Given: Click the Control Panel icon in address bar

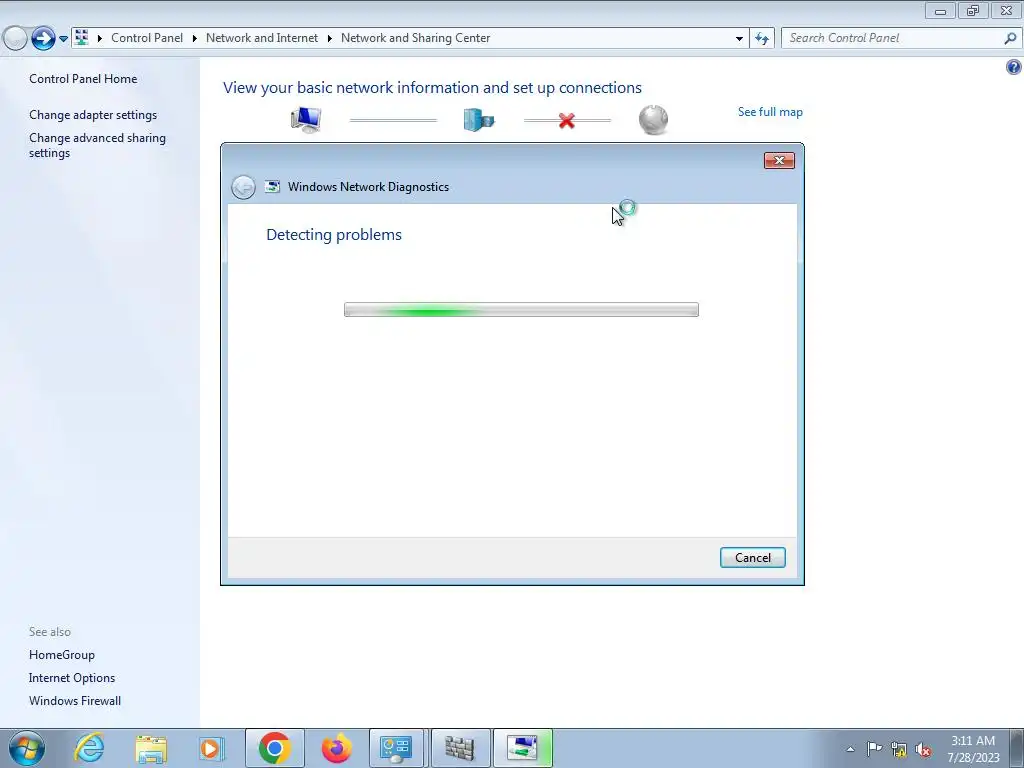Looking at the screenshot, I should click(x=82, y=37).
